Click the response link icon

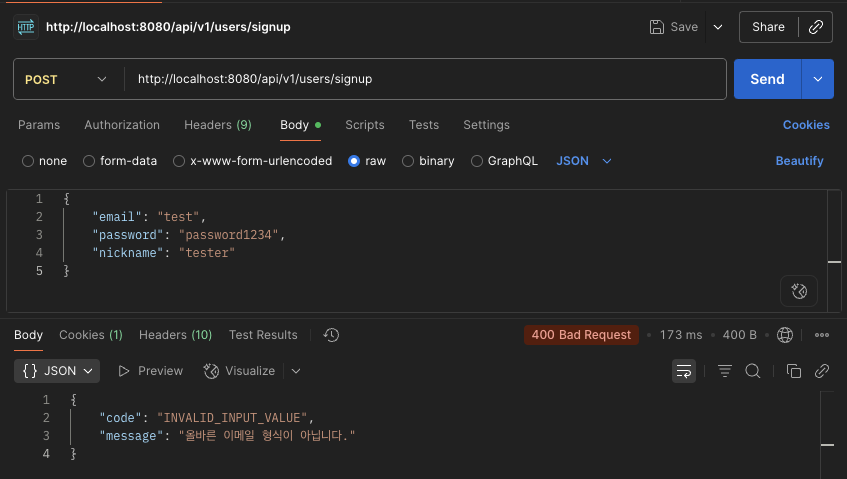(x=822, y=371)
